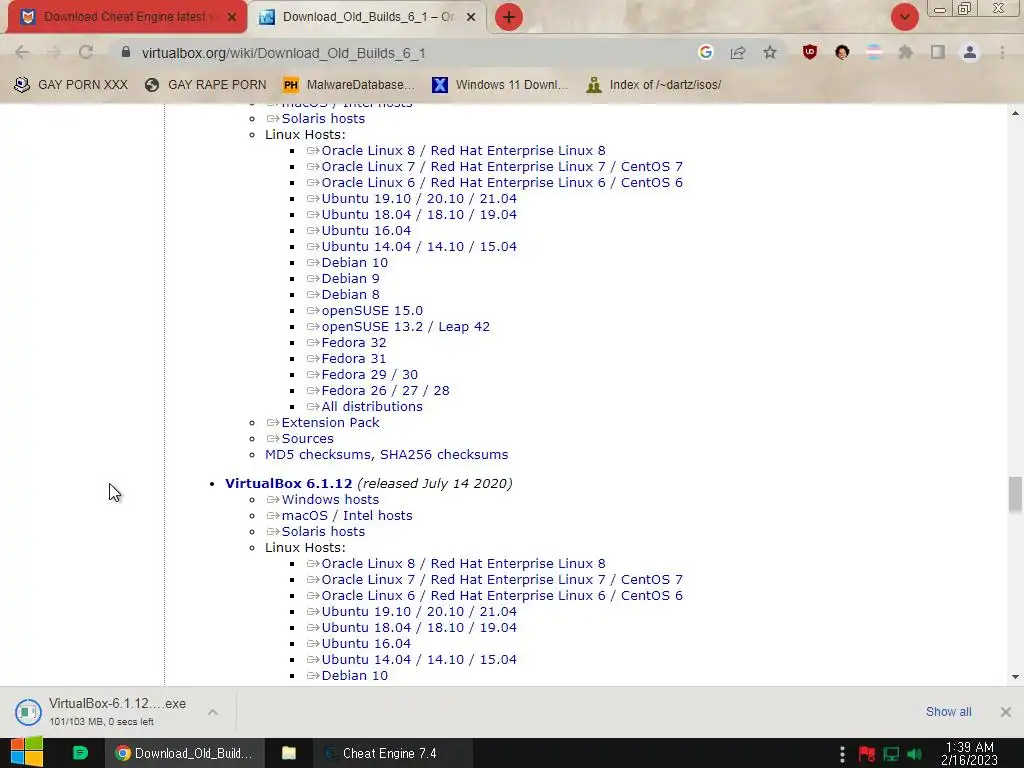Switch to Chrome window in taskbar
This screenshot has height=768, width=1024.
185,753
